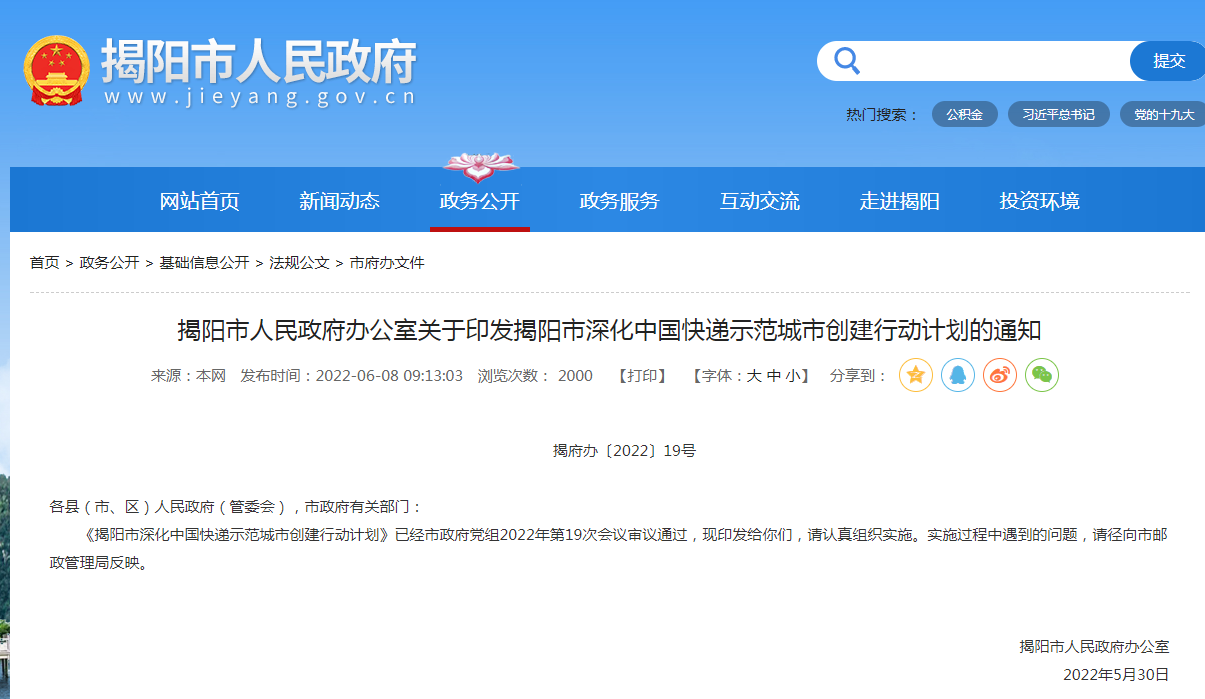This screenshot has height=699, width=1205.
Task: Select the 公积金 hot search tag
Action: (965, 114)
